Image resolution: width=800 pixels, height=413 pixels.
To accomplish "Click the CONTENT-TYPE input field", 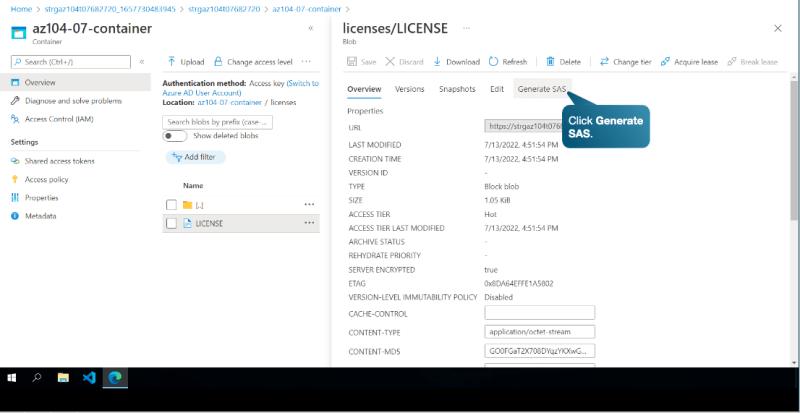I will tap(540, 332).
